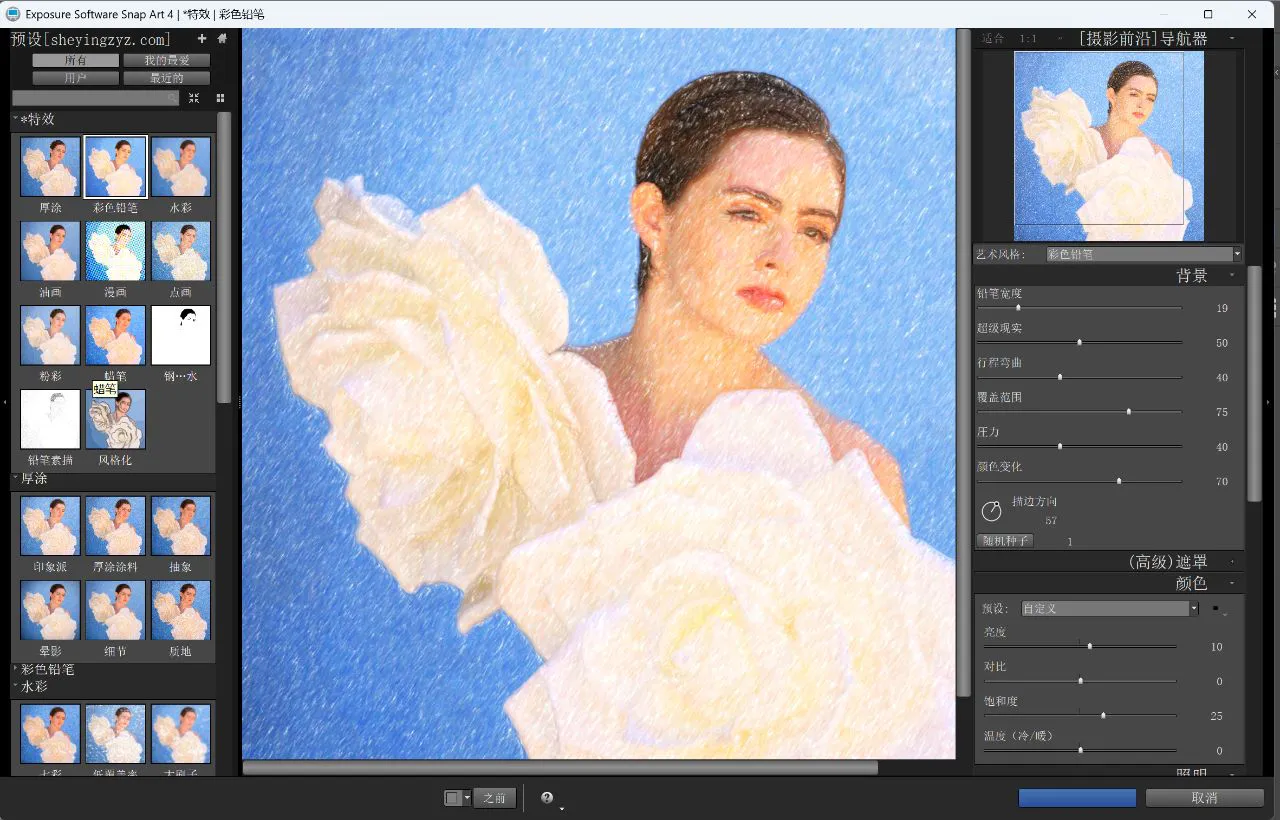Image resolution: width=1280 pixels, height=820 pixels.
Task: Collapse the 背景 panel section
Action: (x=1232, y=275)
